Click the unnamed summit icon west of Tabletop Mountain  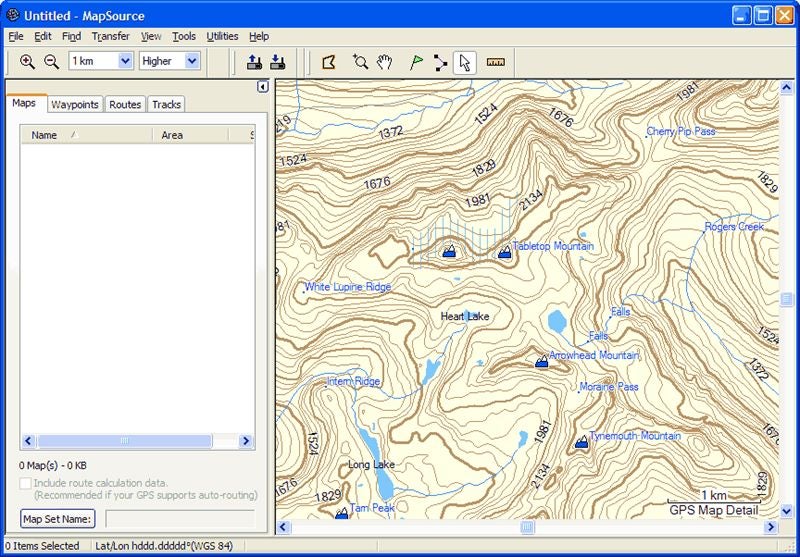[x=449, y=250]
